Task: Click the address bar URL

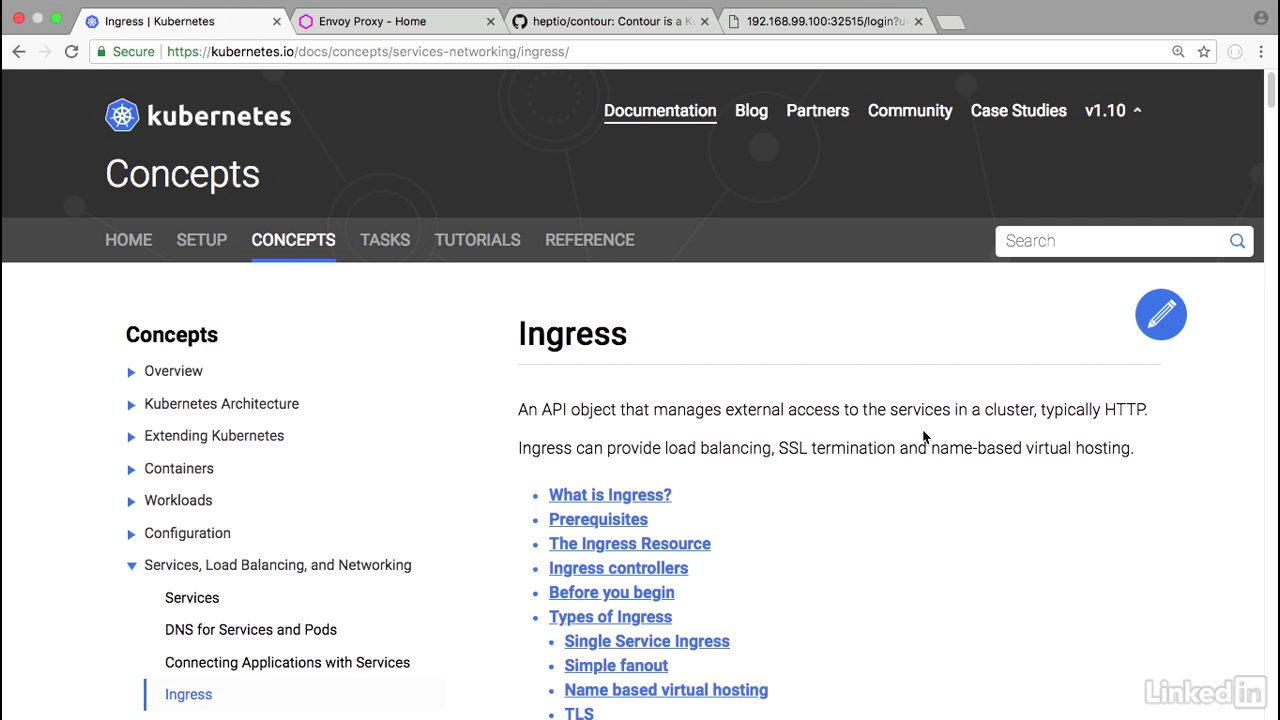Action: point(368,52)
